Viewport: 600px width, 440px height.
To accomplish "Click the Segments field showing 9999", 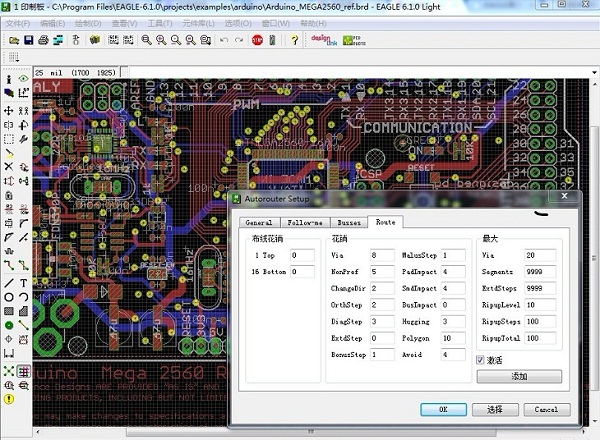I will 540,272.
